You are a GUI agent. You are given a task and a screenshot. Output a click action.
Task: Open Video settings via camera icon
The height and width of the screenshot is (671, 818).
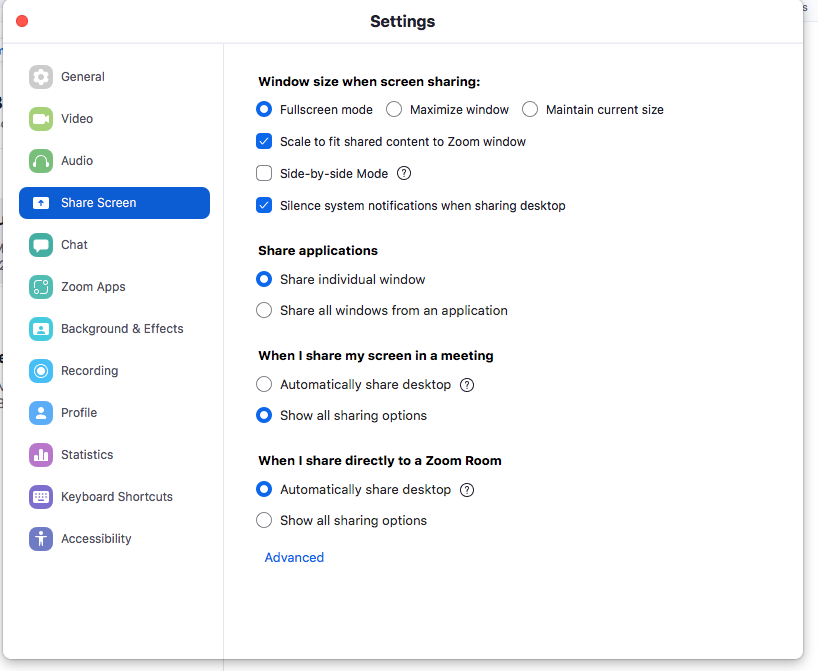pos(41,119)
